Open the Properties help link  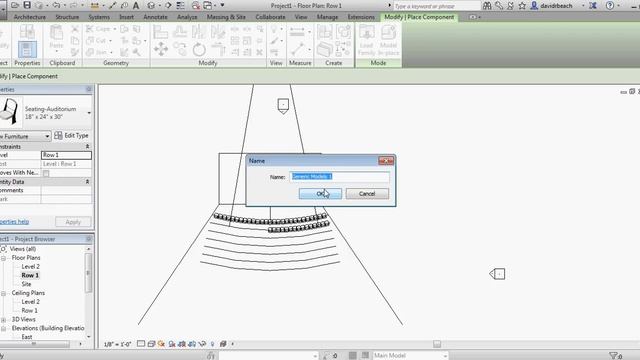[14, 222]
